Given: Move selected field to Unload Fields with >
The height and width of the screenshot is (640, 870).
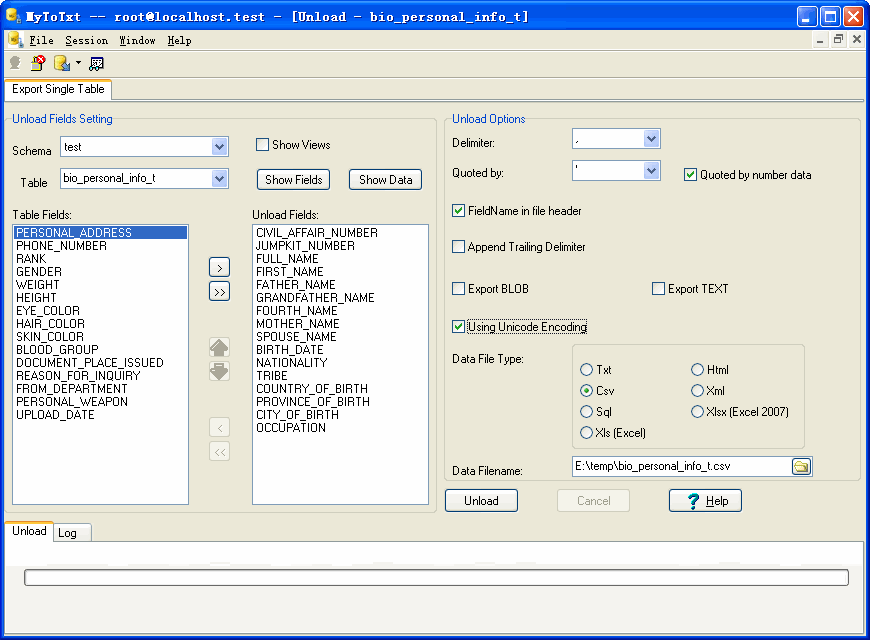Looking at the screenshot, I should coord(219,268).
